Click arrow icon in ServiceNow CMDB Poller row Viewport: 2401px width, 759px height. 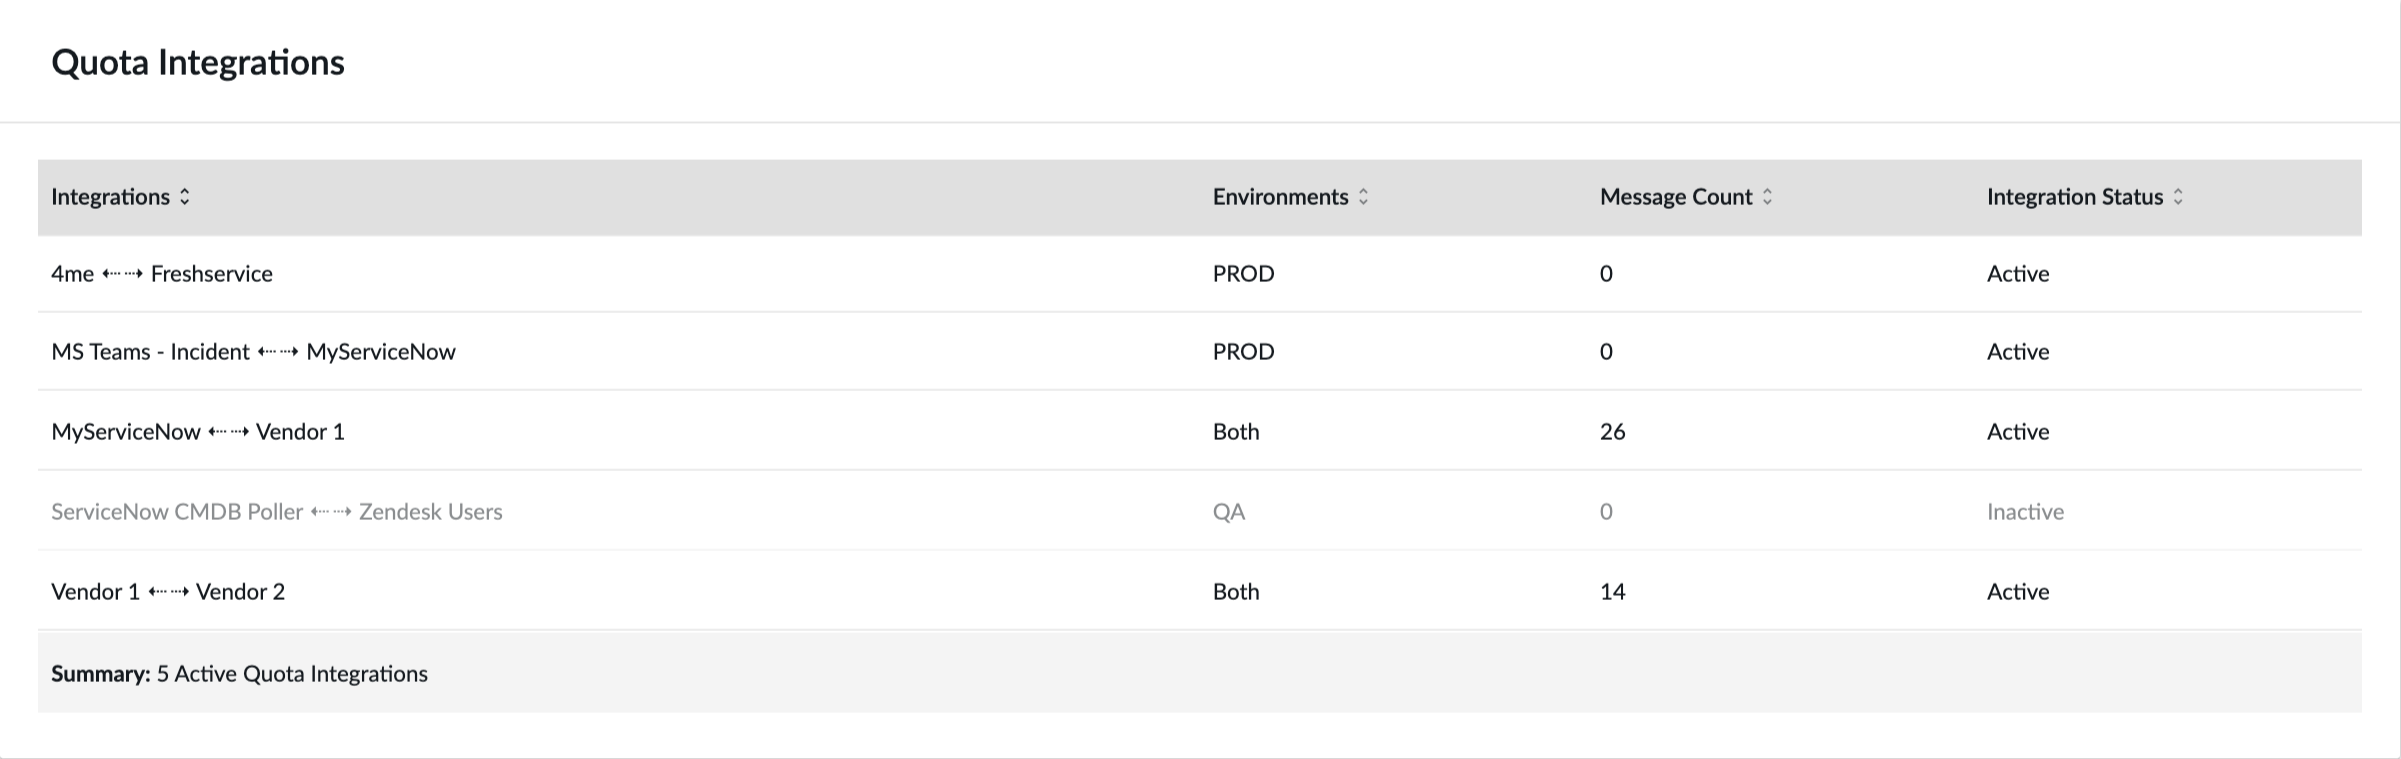click(x=331, y=512)
